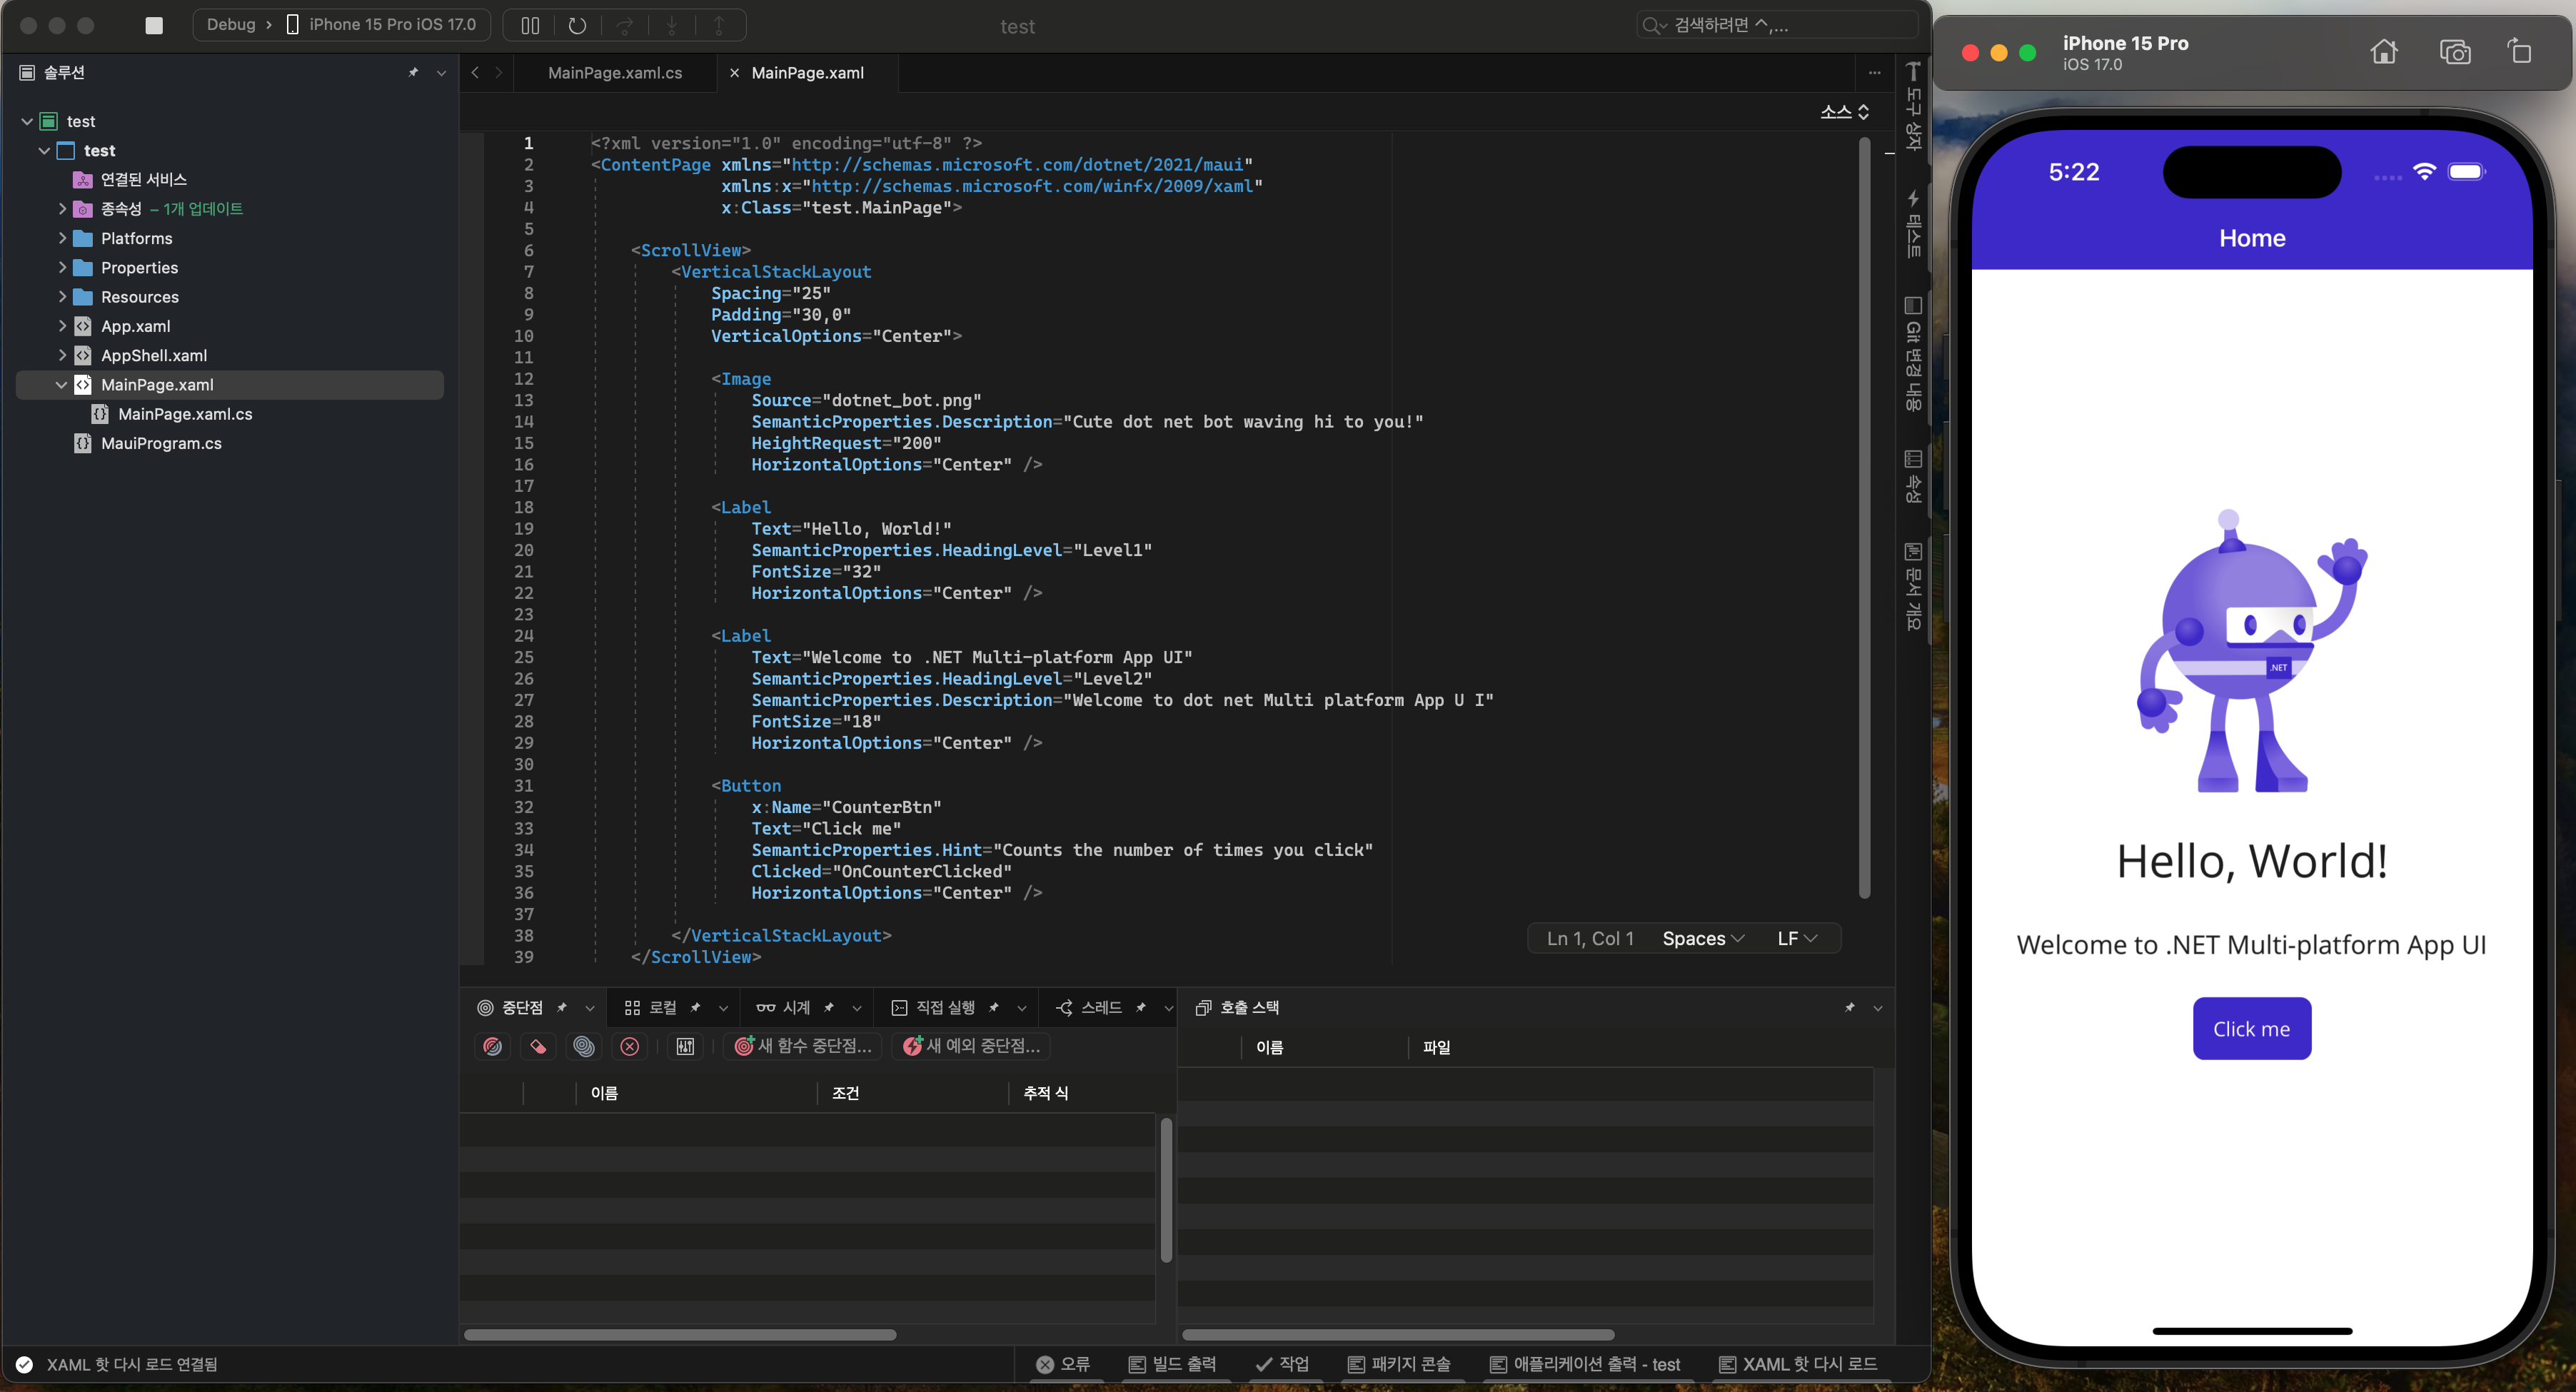The image size is (2576, 1392).
Task: Open the 소스 view switcher
Action: tap(1844, 111)
